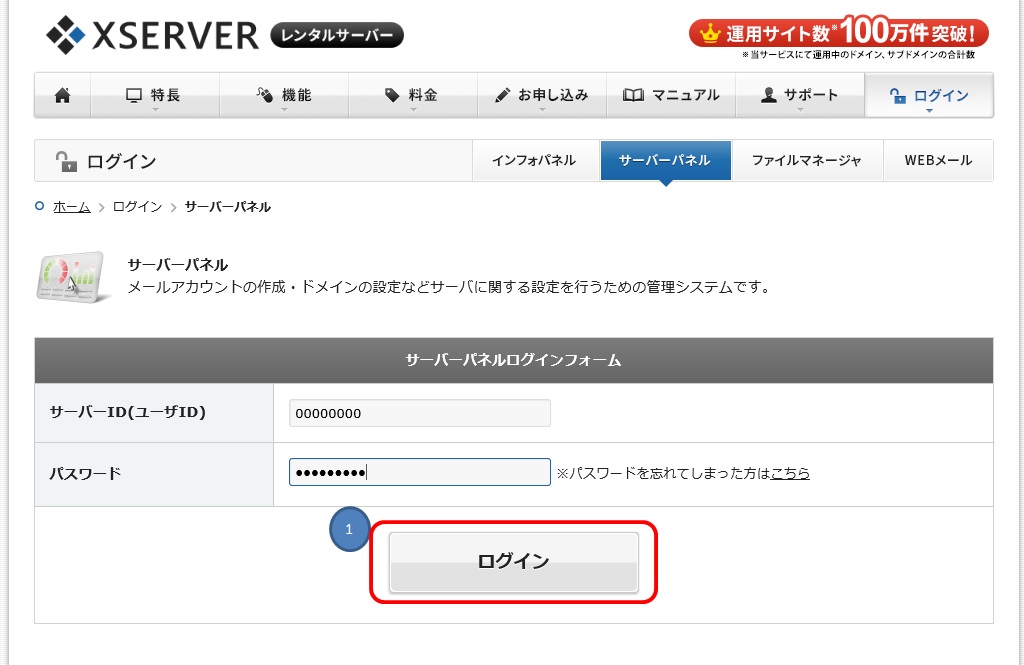The height and width of the screenshot is (665, 1024).
Task: Click the pencil icon beside お申し込み
Action: click(x=503, y=95)
